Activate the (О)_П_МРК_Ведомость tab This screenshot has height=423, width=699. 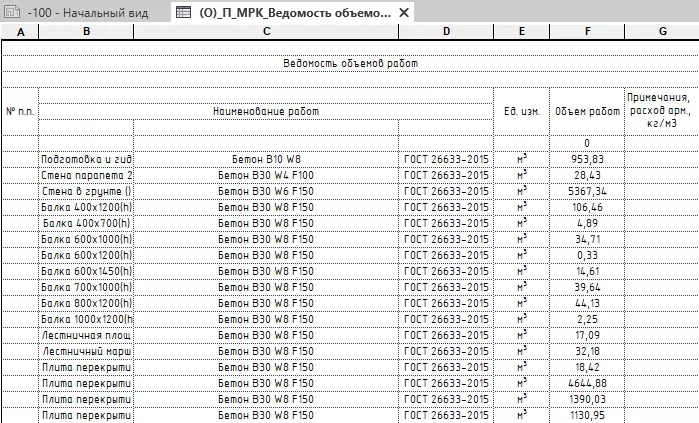pos(292,13)
